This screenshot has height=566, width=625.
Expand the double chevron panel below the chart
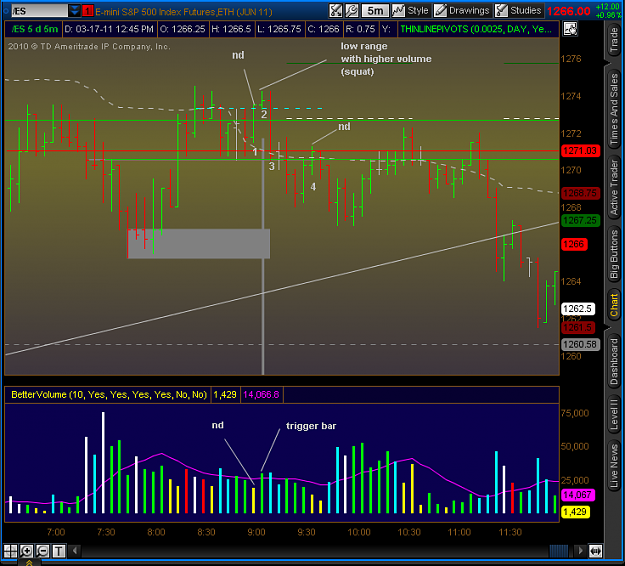[x=29, y=562]
